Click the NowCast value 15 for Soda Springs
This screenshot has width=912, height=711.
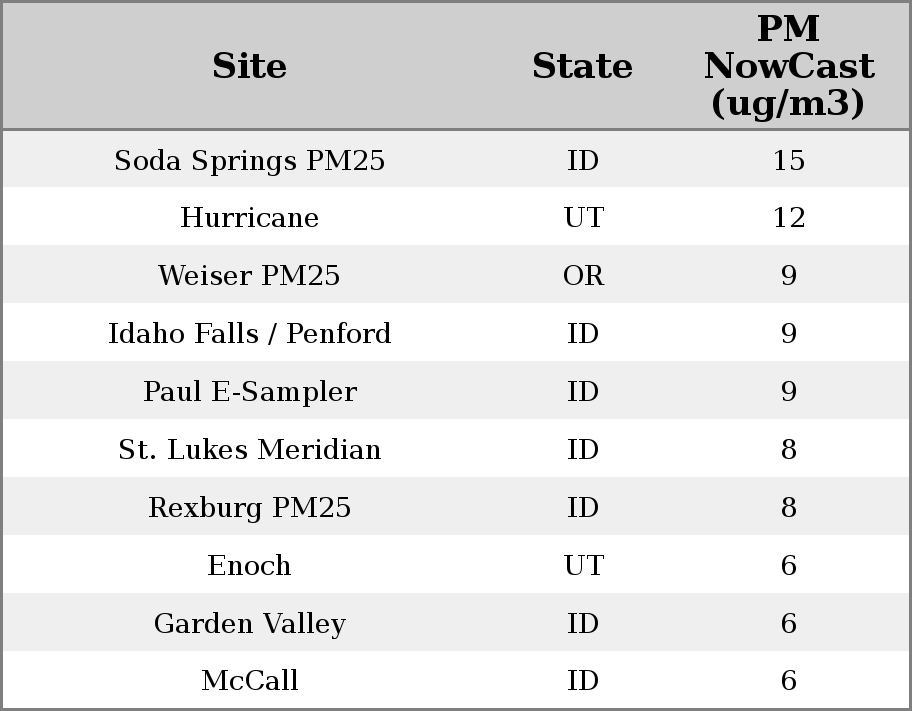tap(788, 161)
